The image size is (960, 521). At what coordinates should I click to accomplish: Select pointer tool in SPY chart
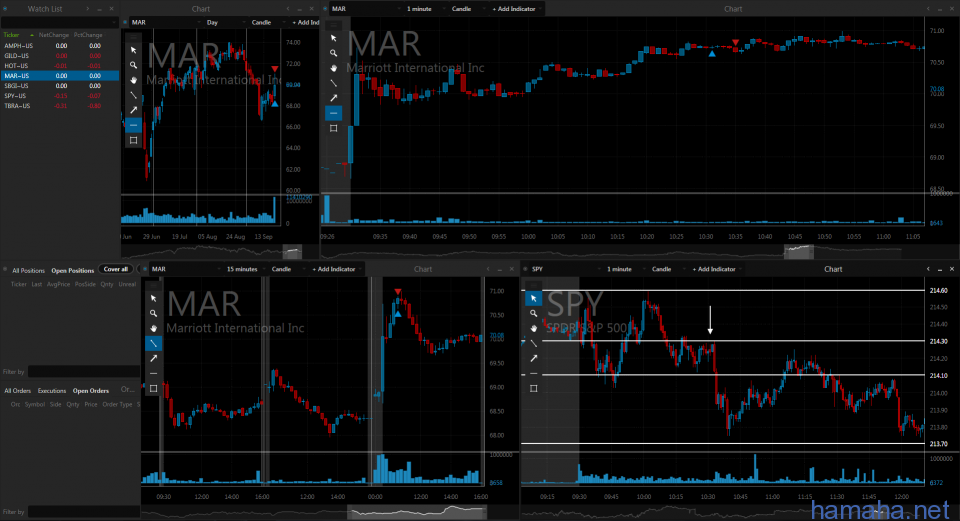coord(534,298)
